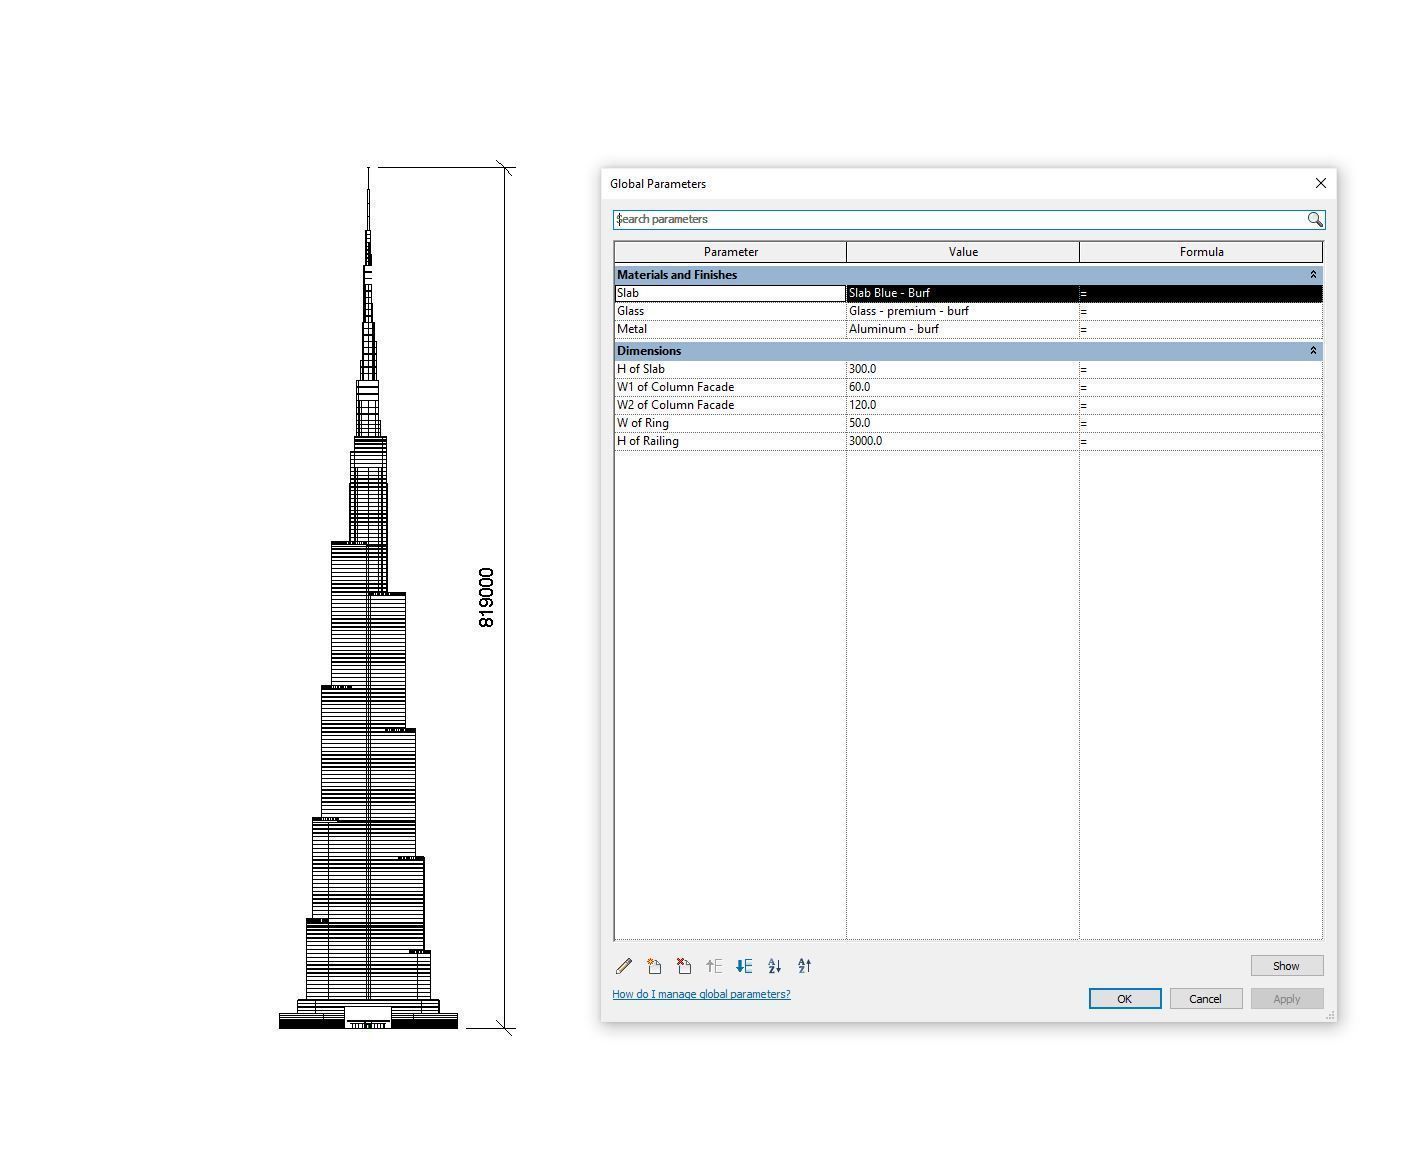
Task: Select the 819000 dimension text in drawing
Action: pyautogui.click(x=486, y=598)
